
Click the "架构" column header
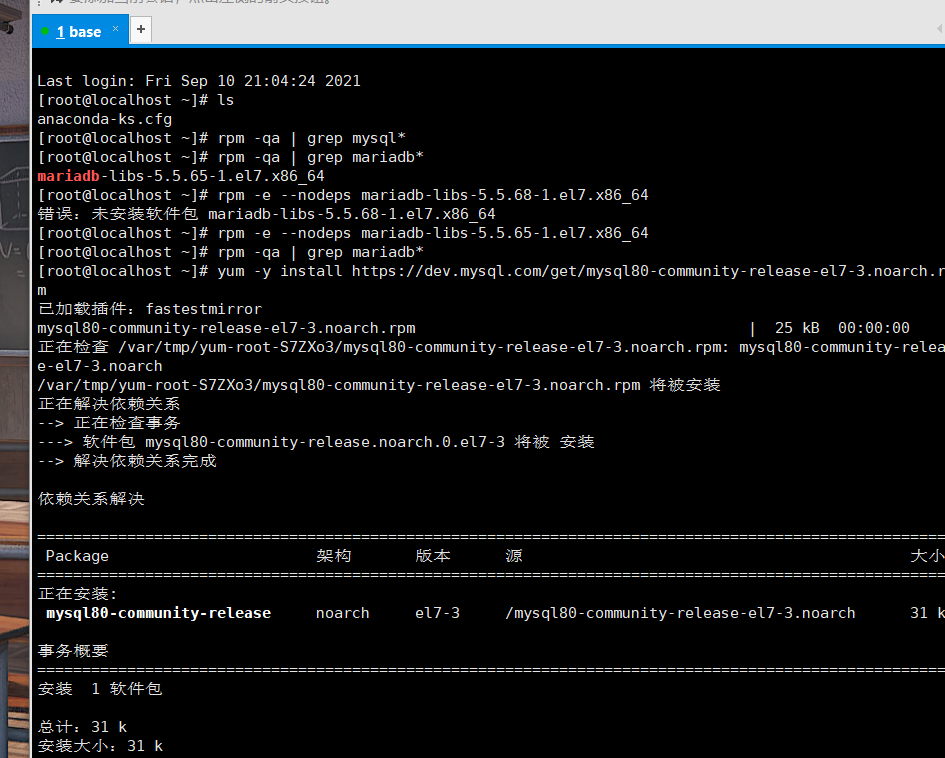coord(334,556)
